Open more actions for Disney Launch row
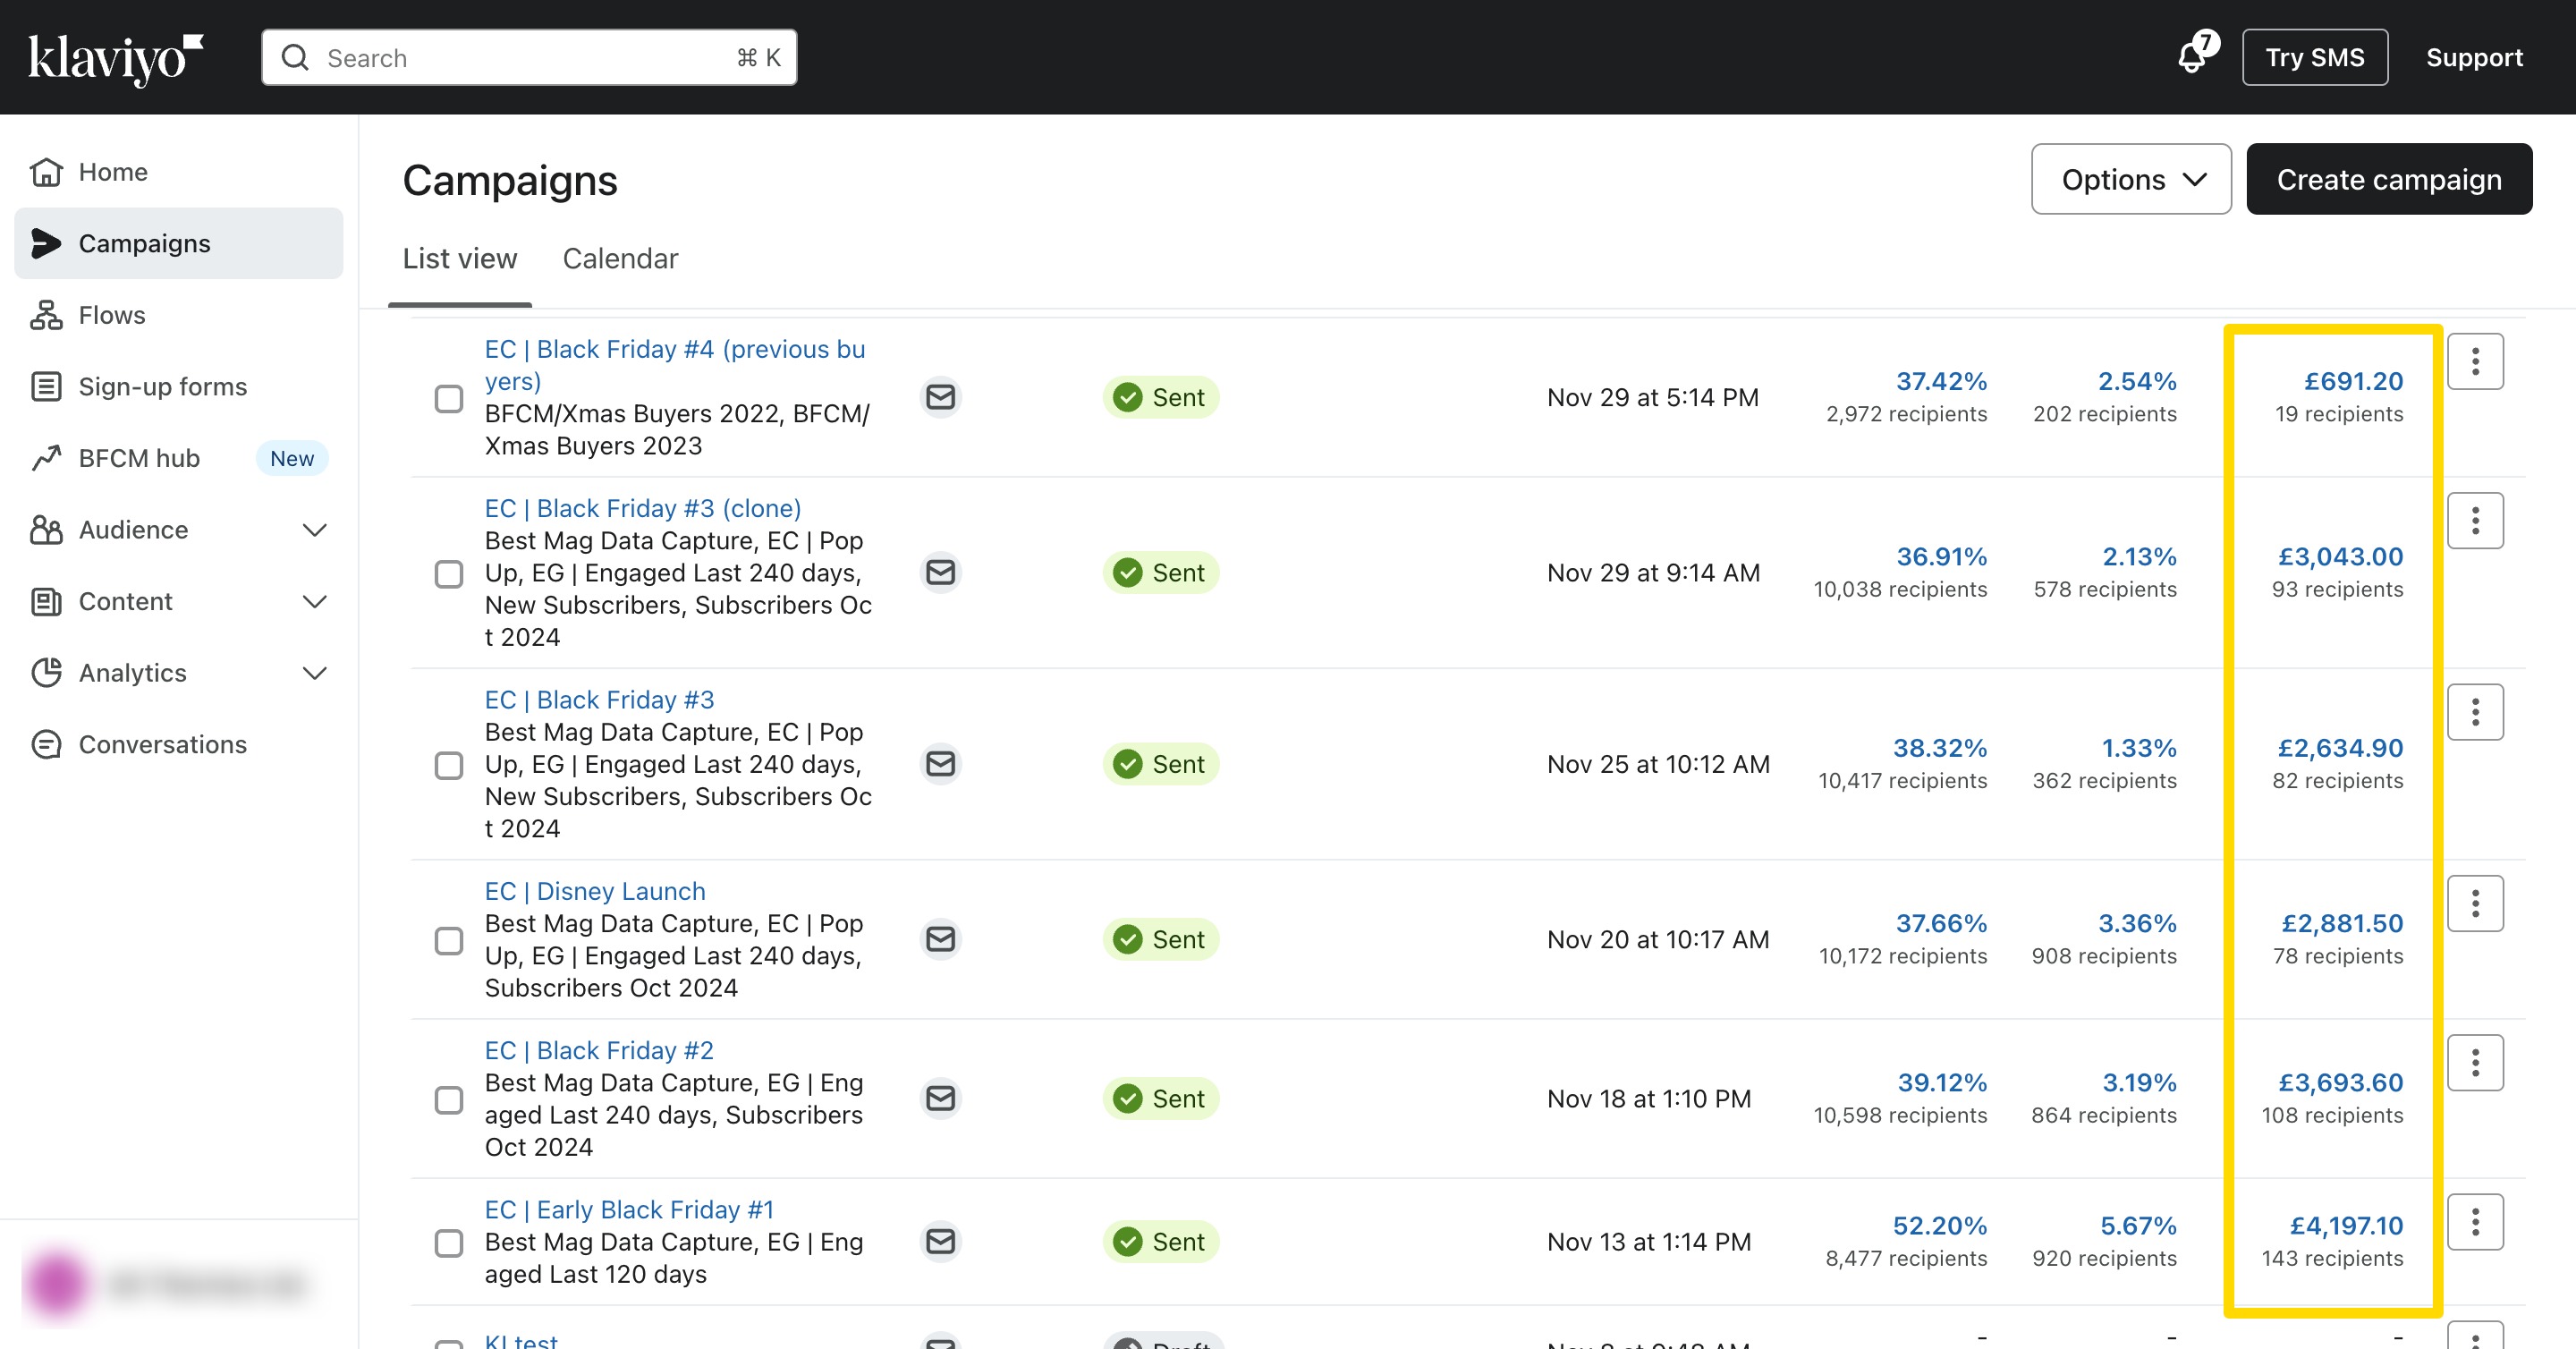The image size is (2576, 1349). tap(2475, 903)
